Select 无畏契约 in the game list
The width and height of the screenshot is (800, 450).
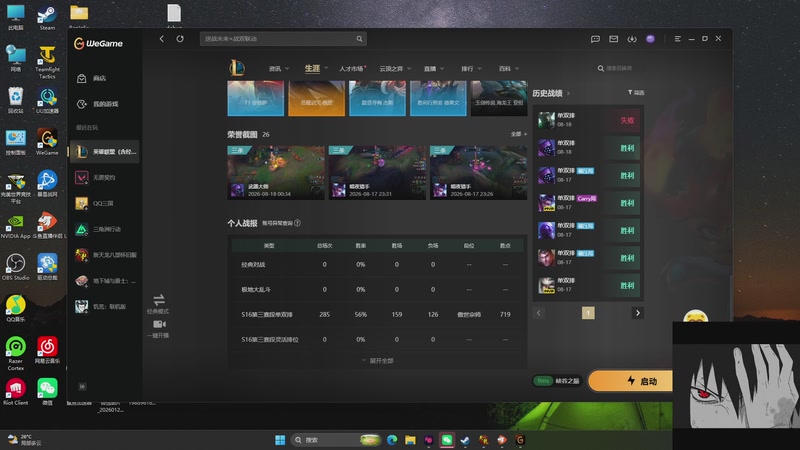tap(104, 178)
